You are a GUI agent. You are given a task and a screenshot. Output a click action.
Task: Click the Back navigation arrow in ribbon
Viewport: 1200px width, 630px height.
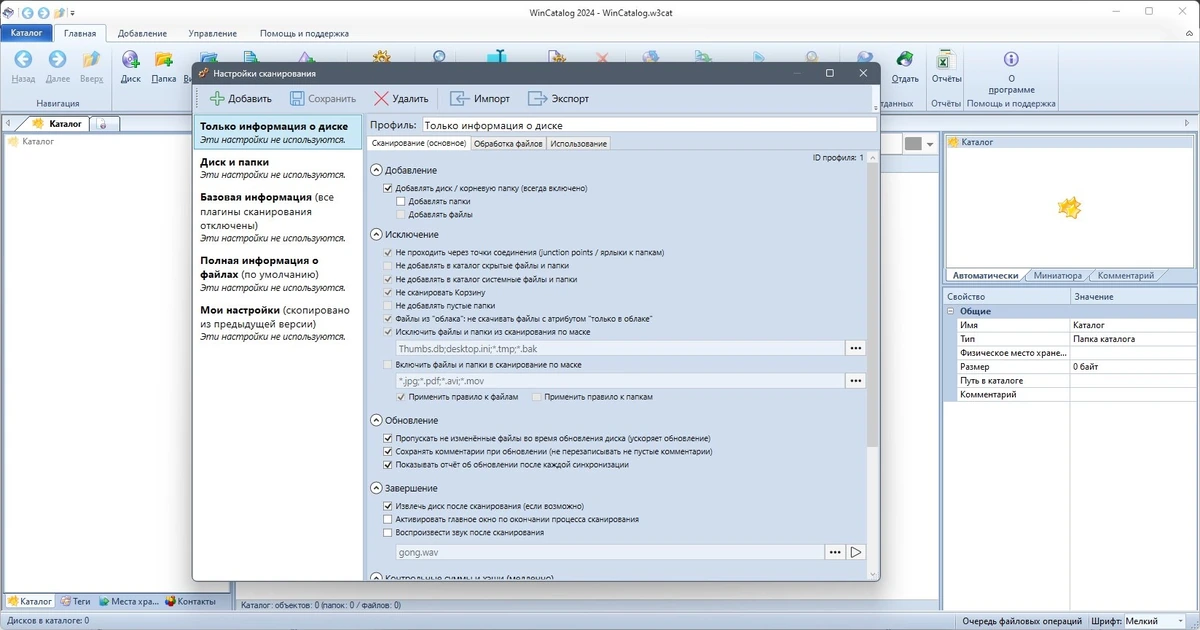23,60
